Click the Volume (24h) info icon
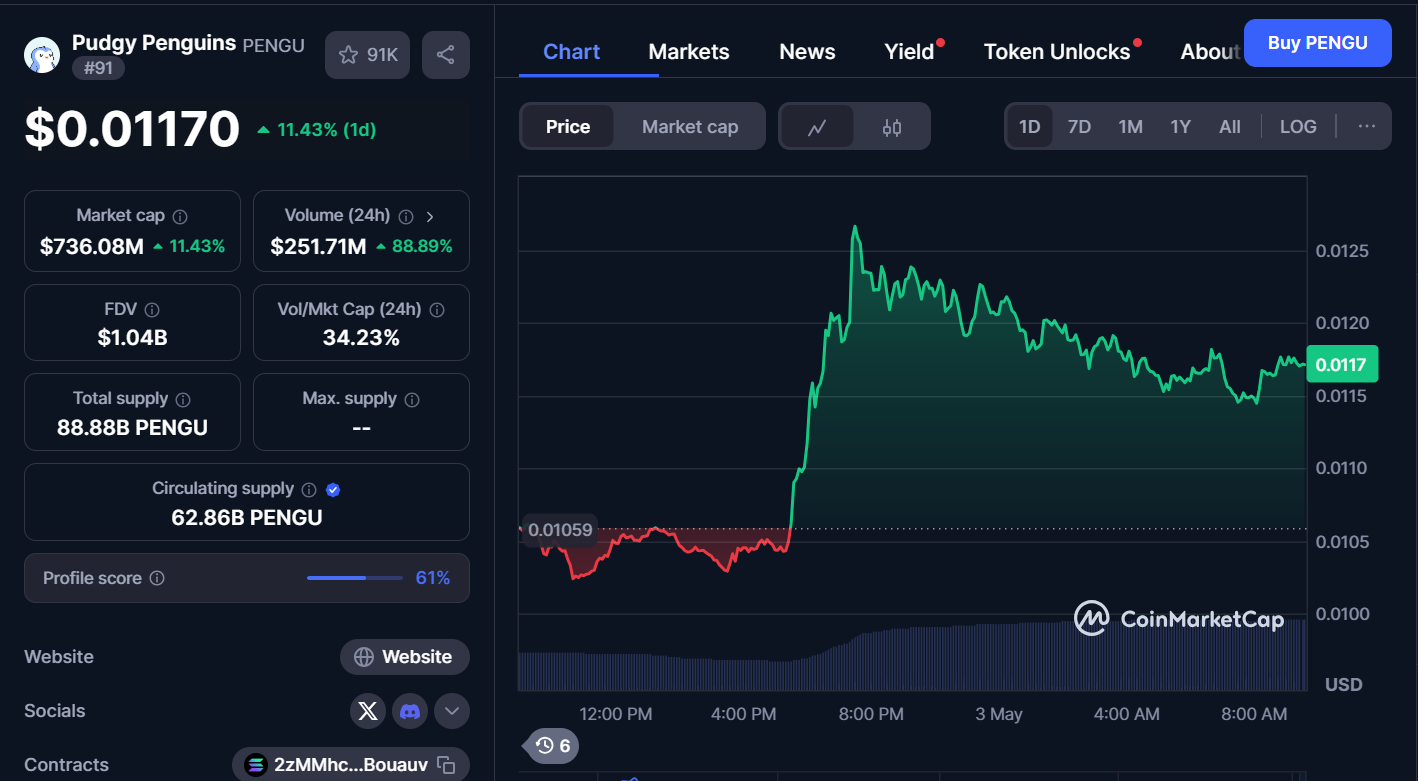This screenshot has height=781, width=1418. tap(406, 216)
